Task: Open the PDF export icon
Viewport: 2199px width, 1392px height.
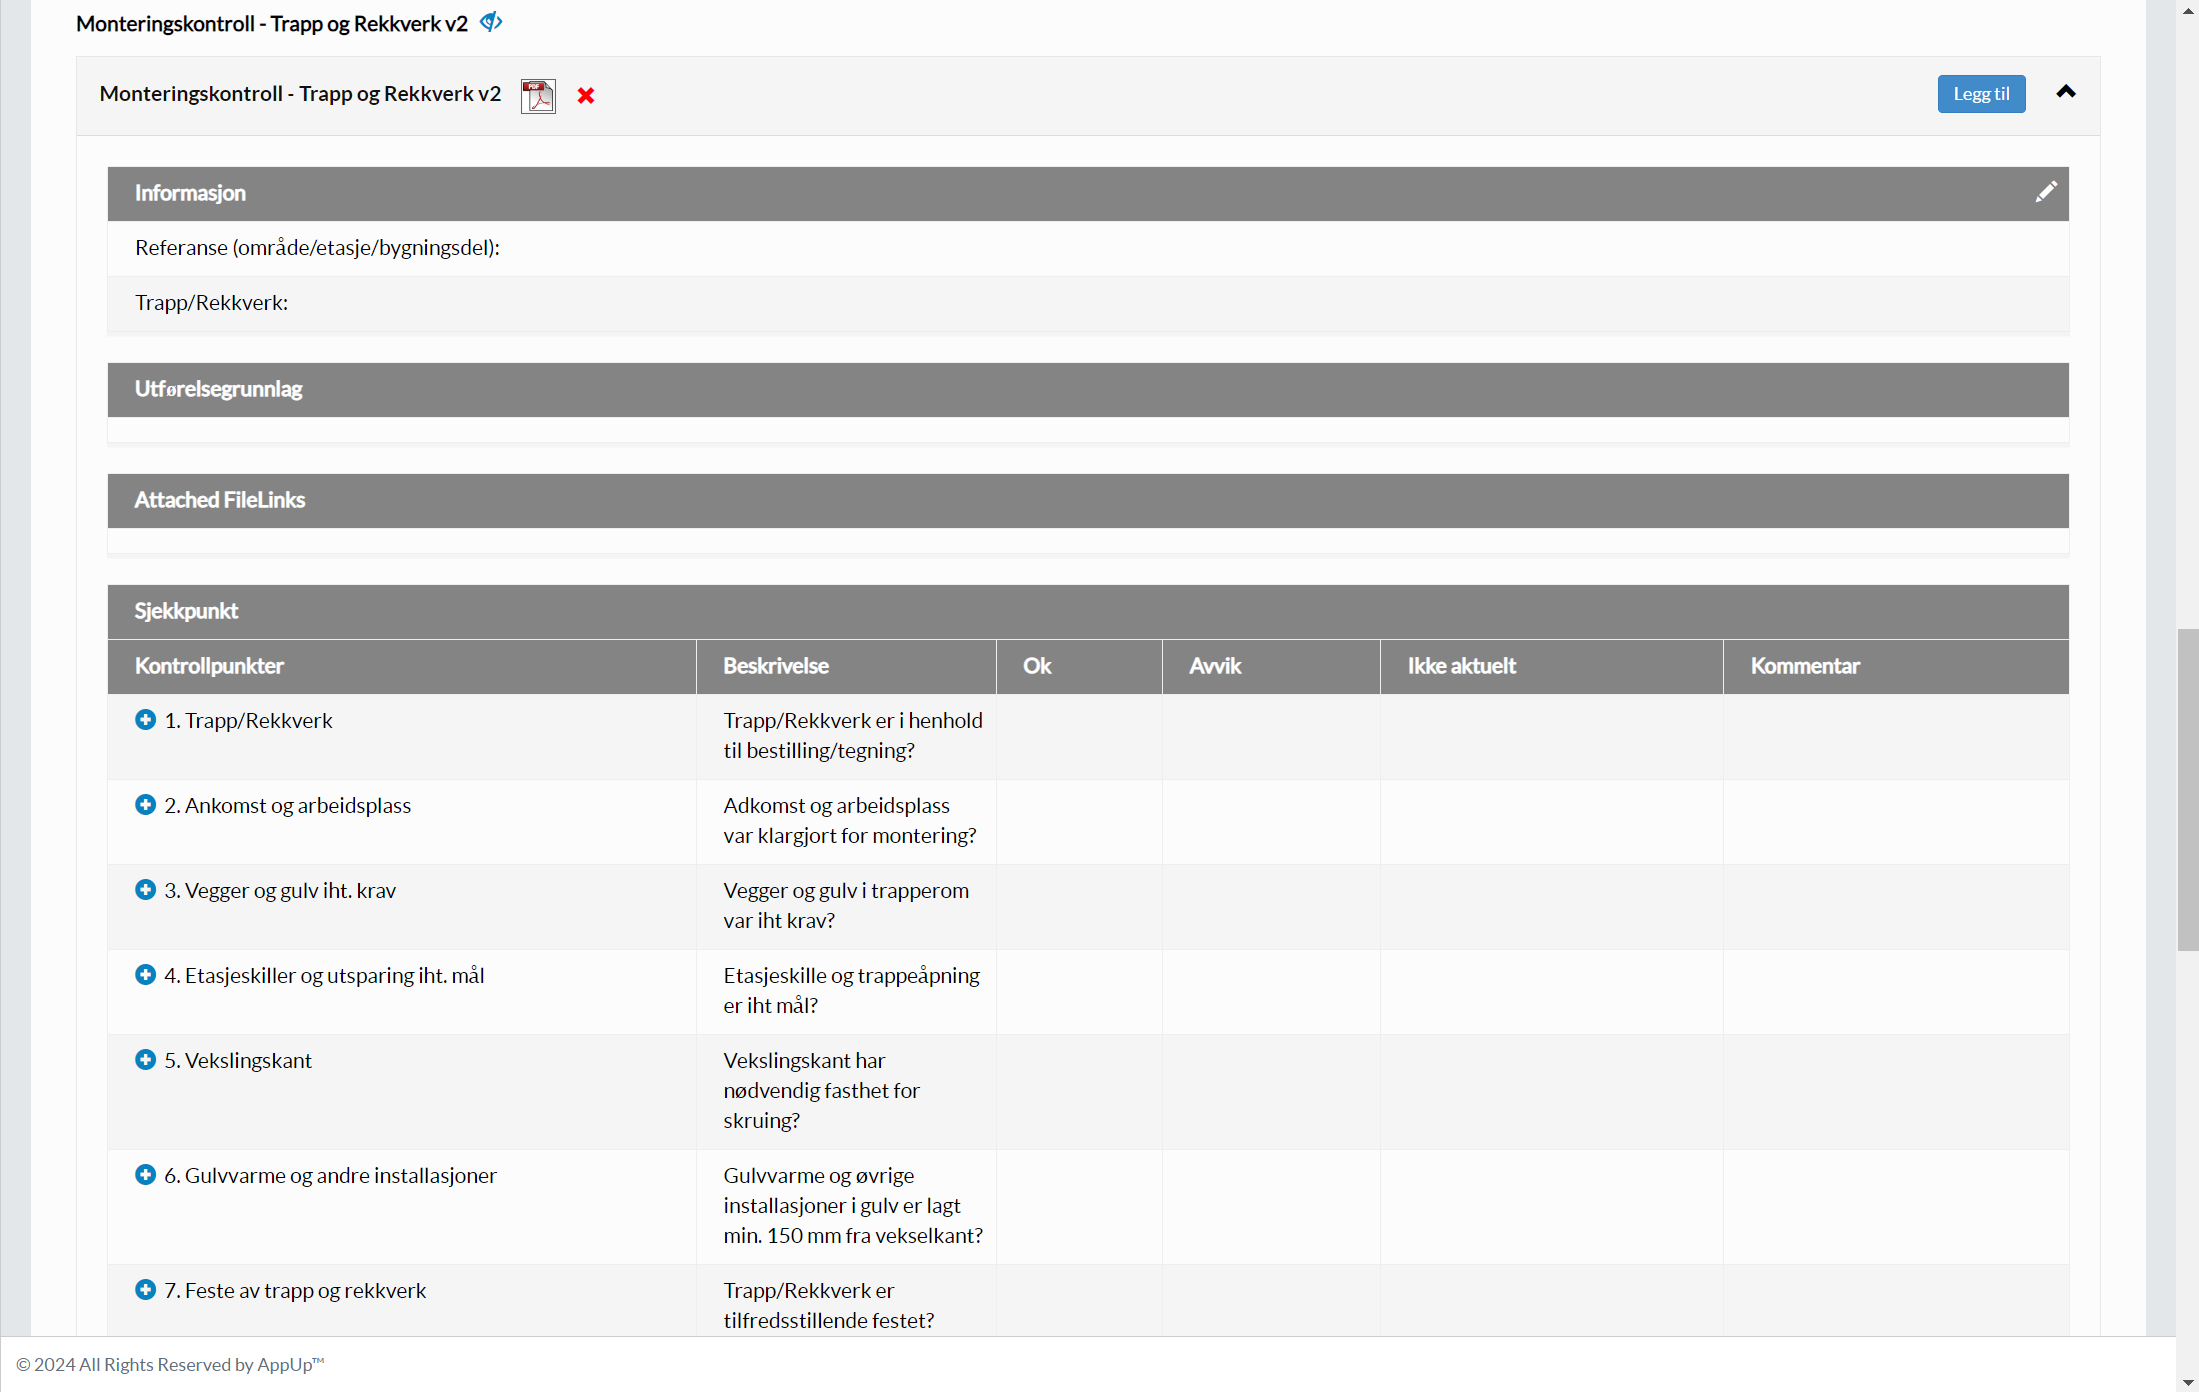Action: (x=538, y=96)
